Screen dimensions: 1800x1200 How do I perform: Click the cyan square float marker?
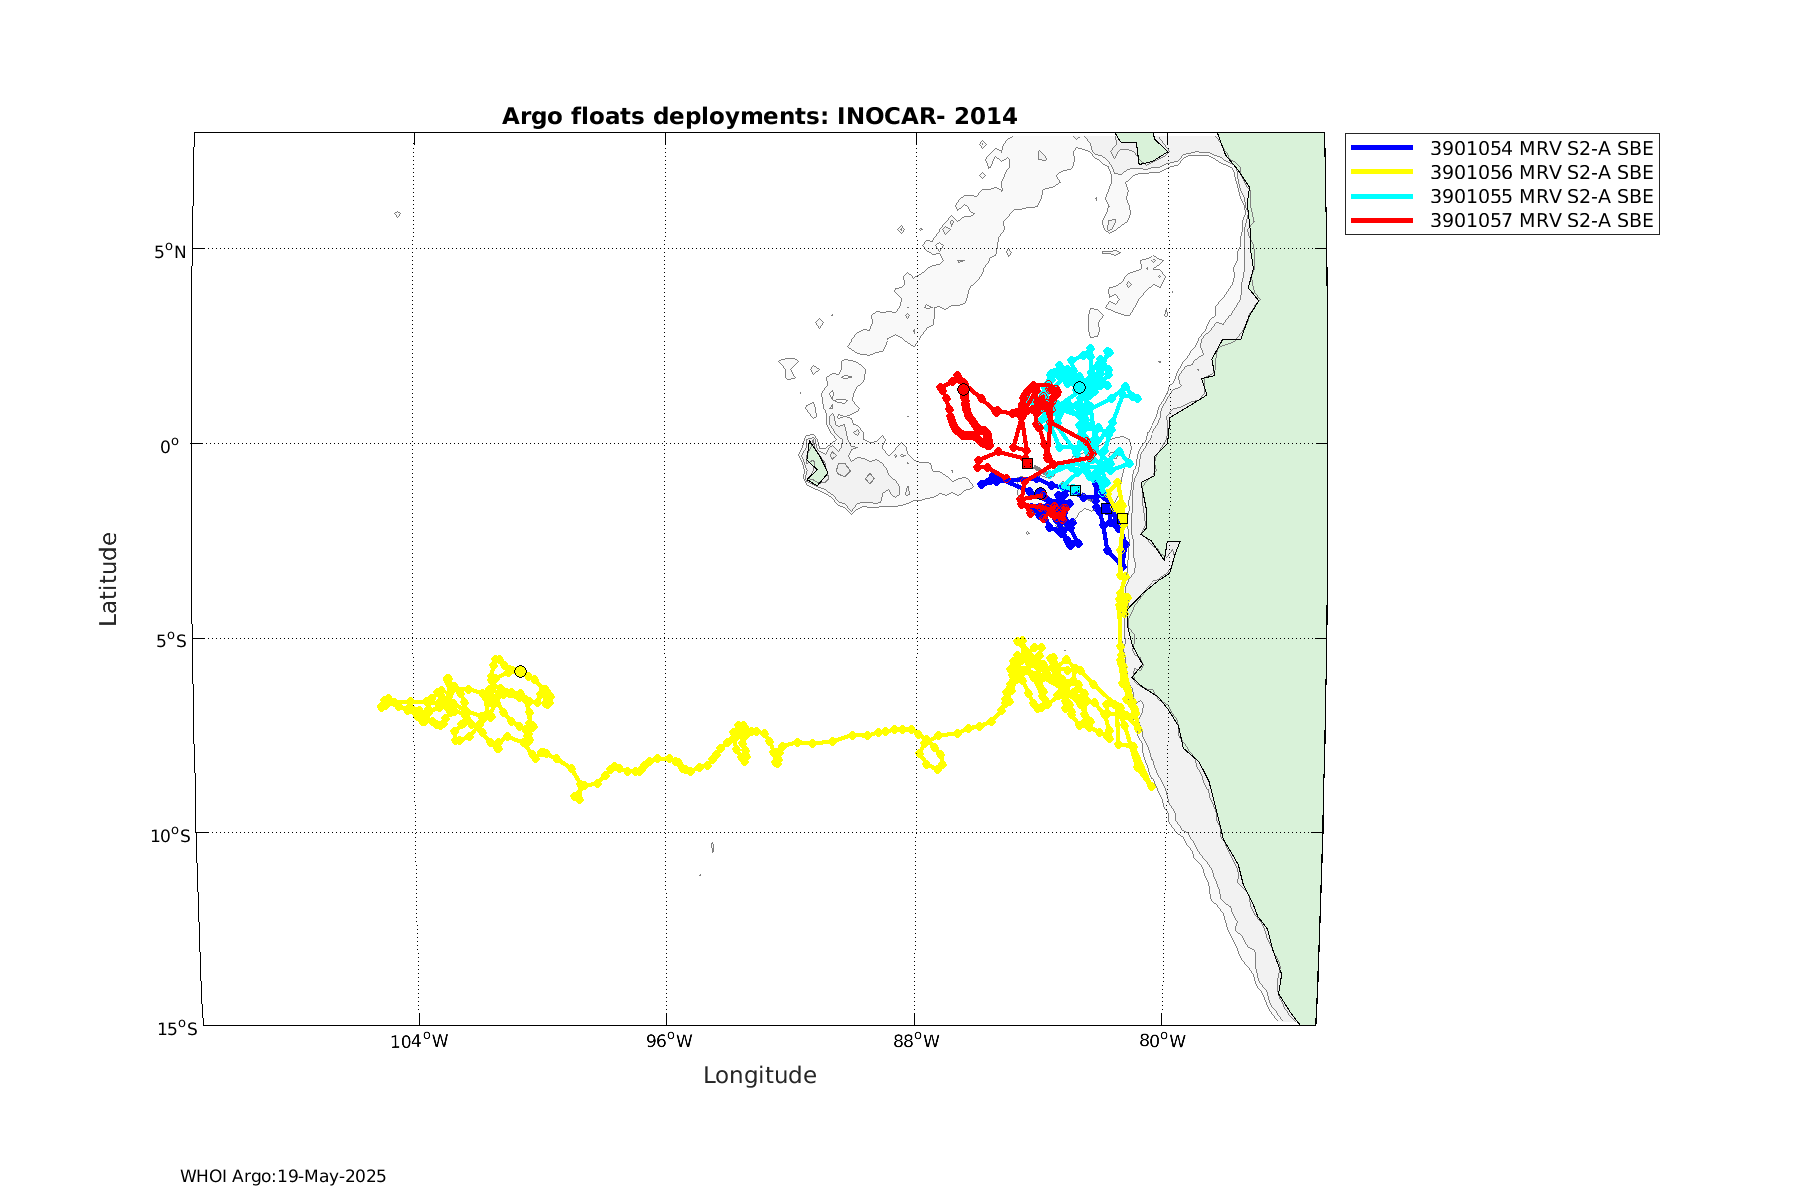1075,490
